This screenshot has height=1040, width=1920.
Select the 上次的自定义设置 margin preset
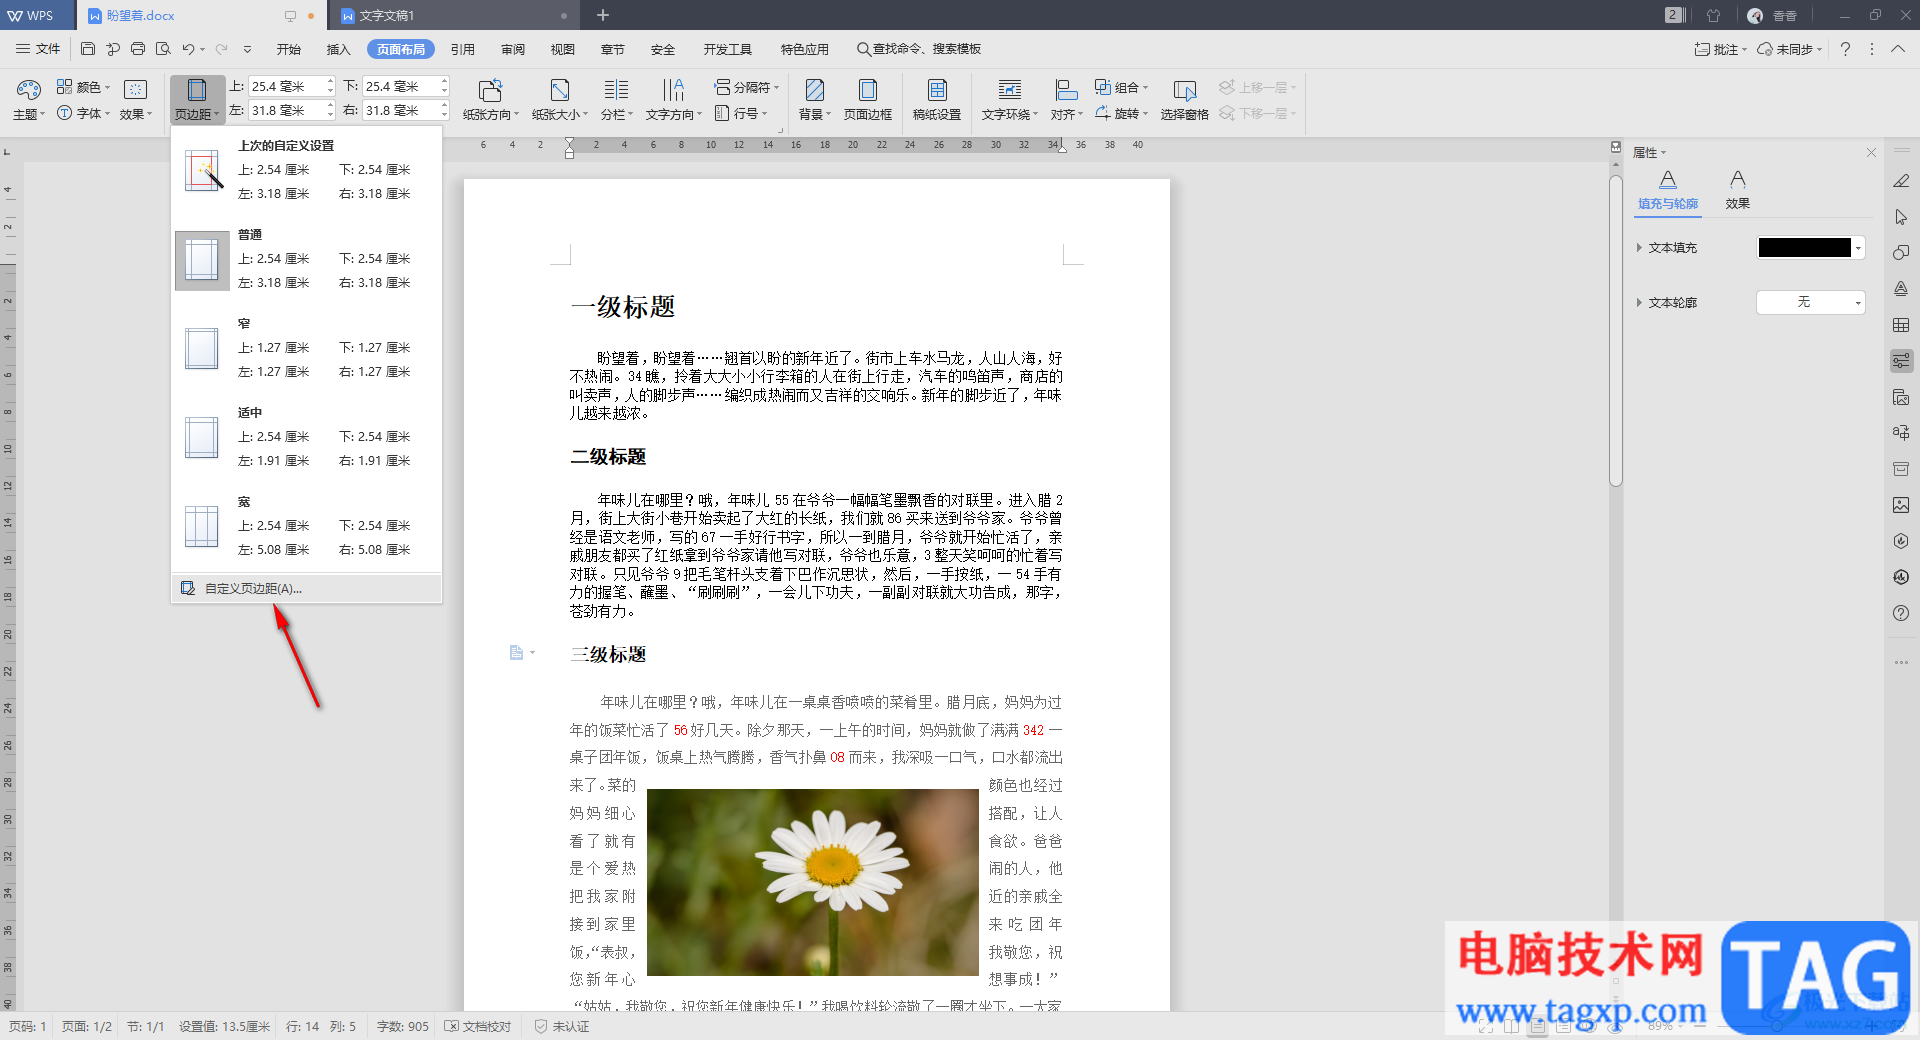pos(306,171)
